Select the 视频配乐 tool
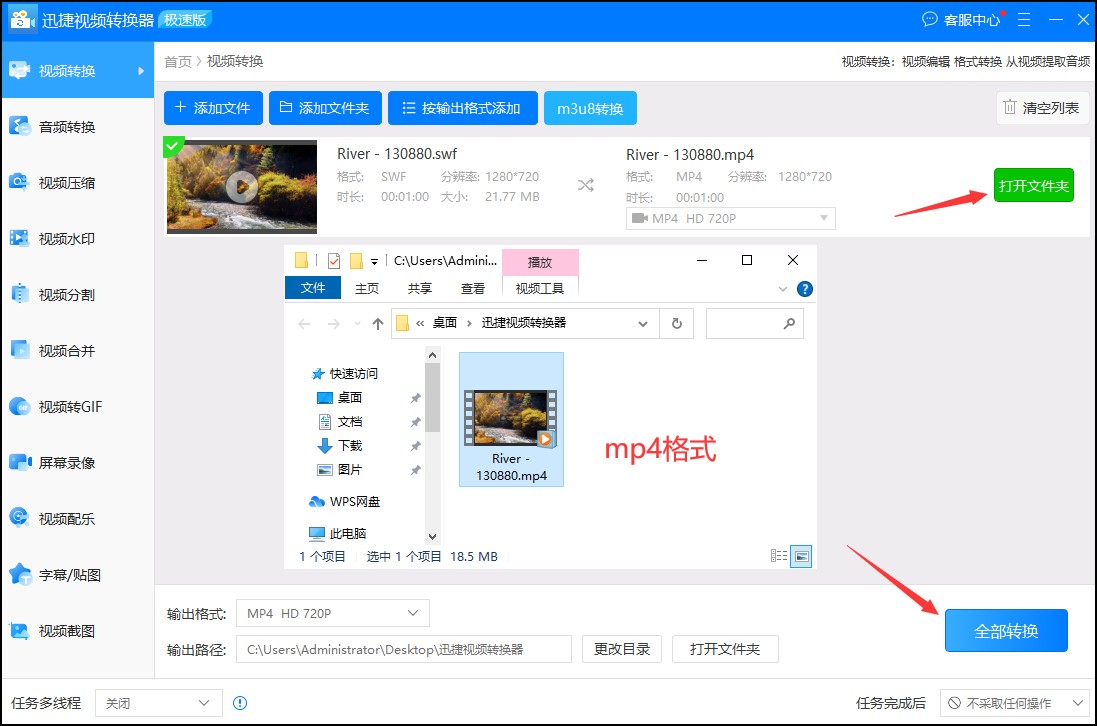 tap(66, 518)
